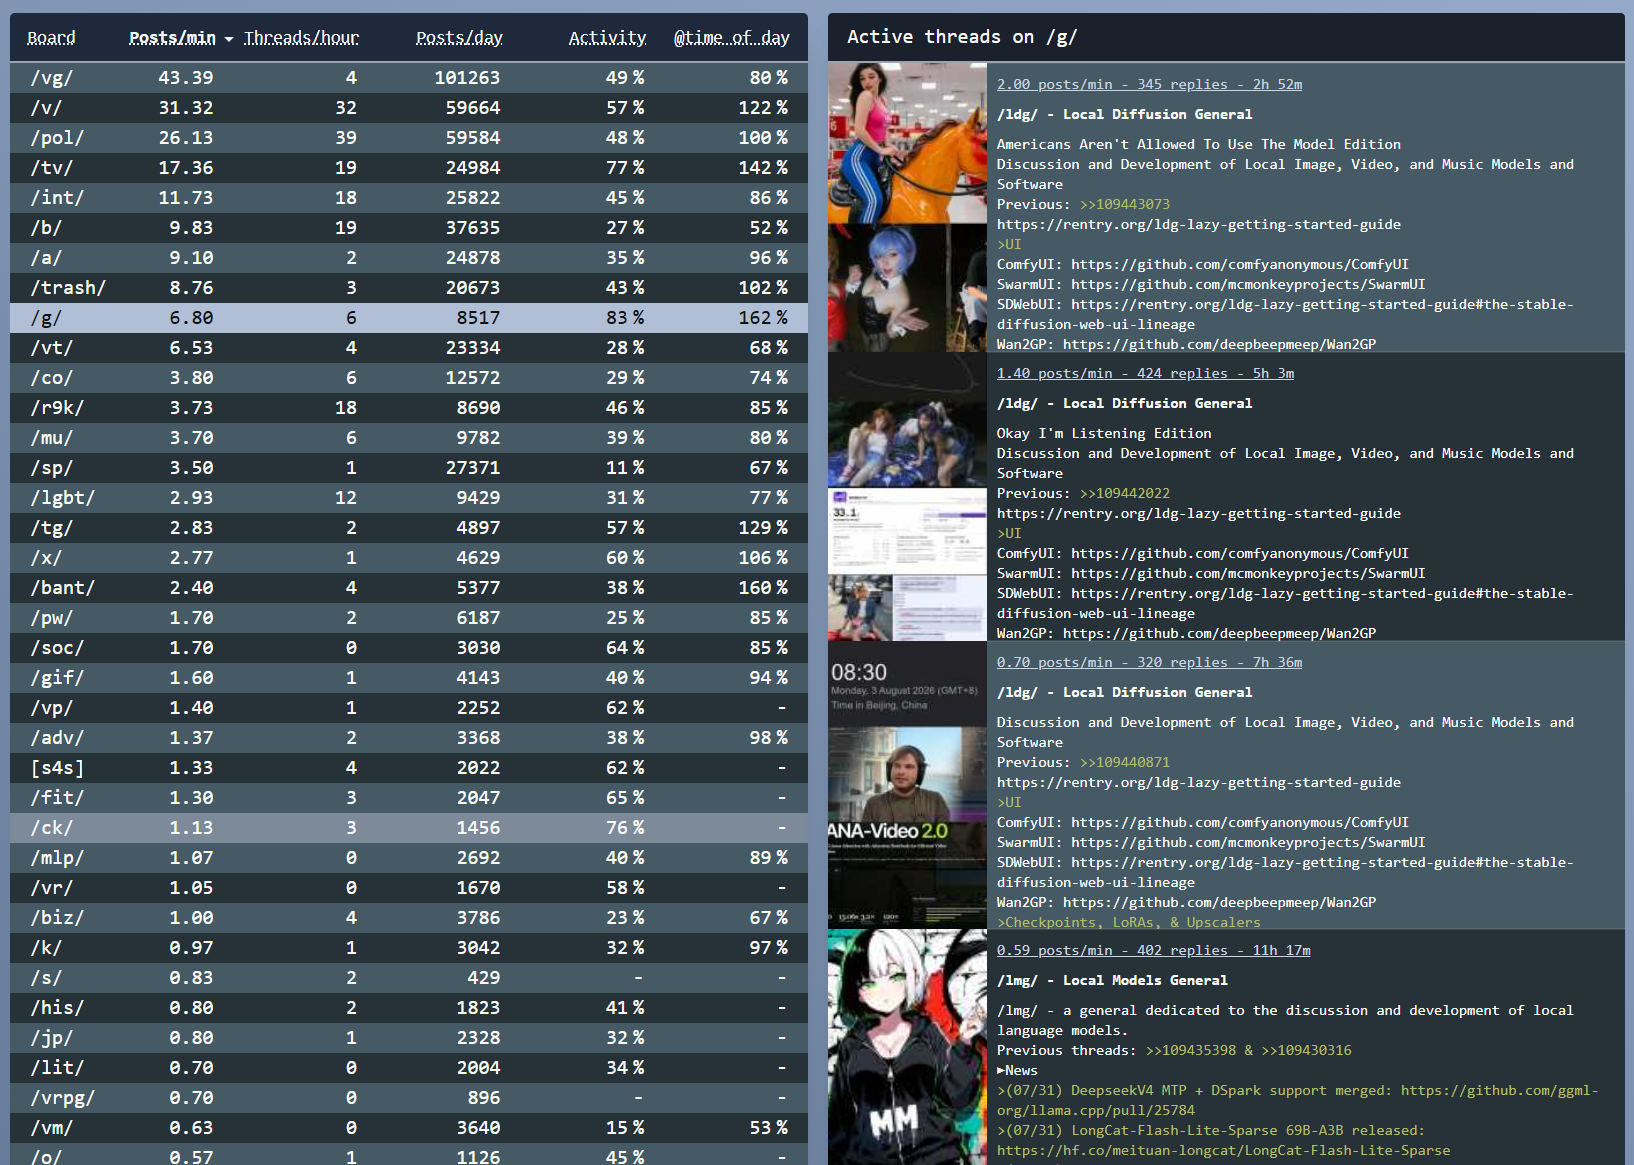
Task: Select the /his/ board row
Action: click(x=409, y=1008)
